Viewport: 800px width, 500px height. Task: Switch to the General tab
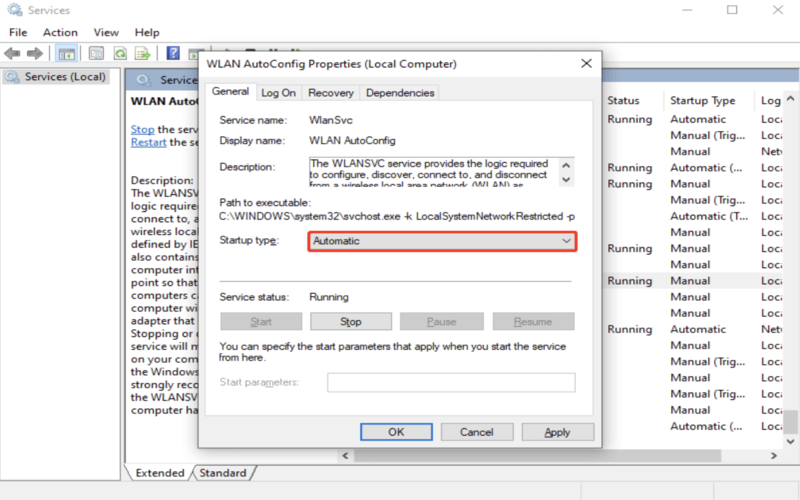point(231,91)
